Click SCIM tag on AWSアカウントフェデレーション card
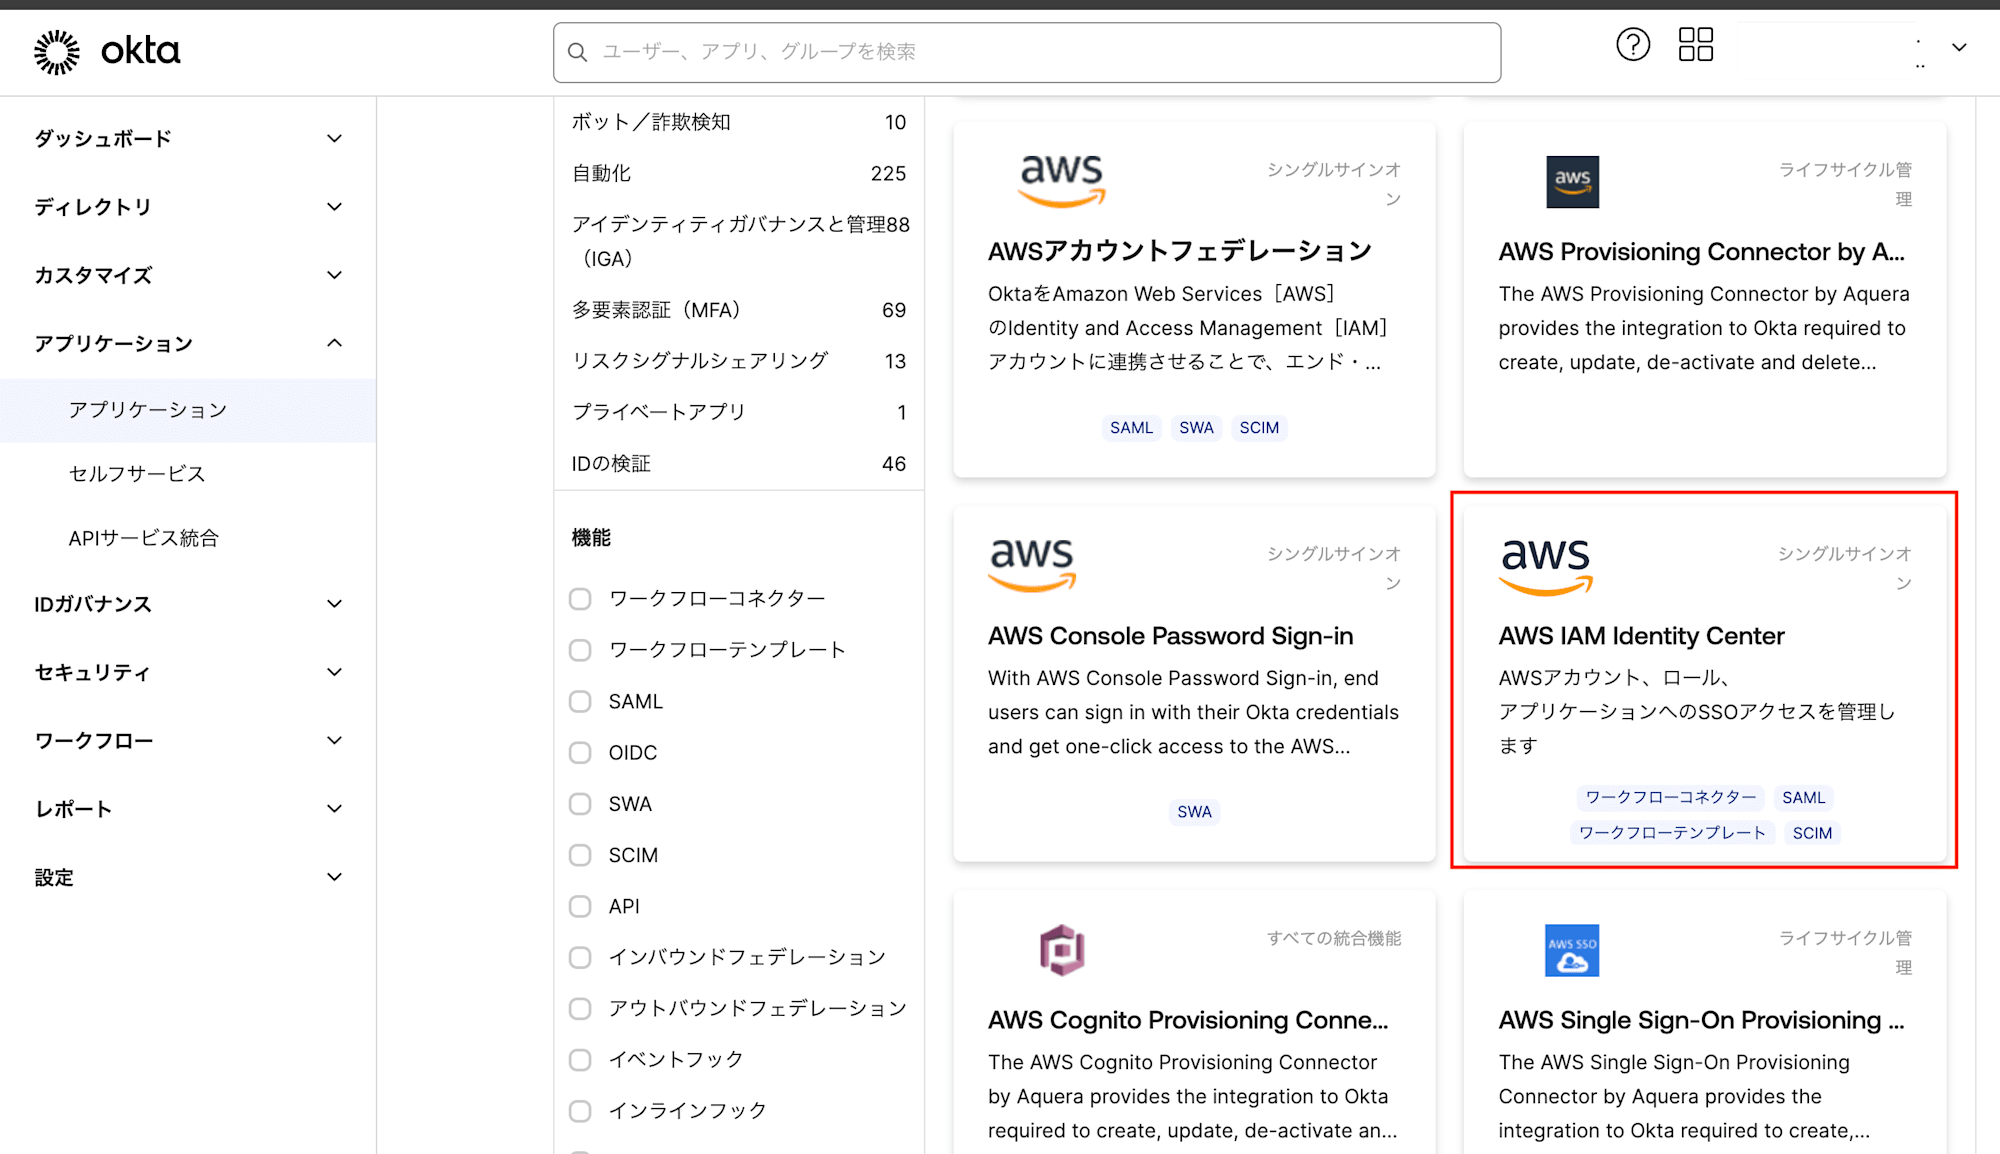2000x1154 pixels. click(x=1259, y=428)
